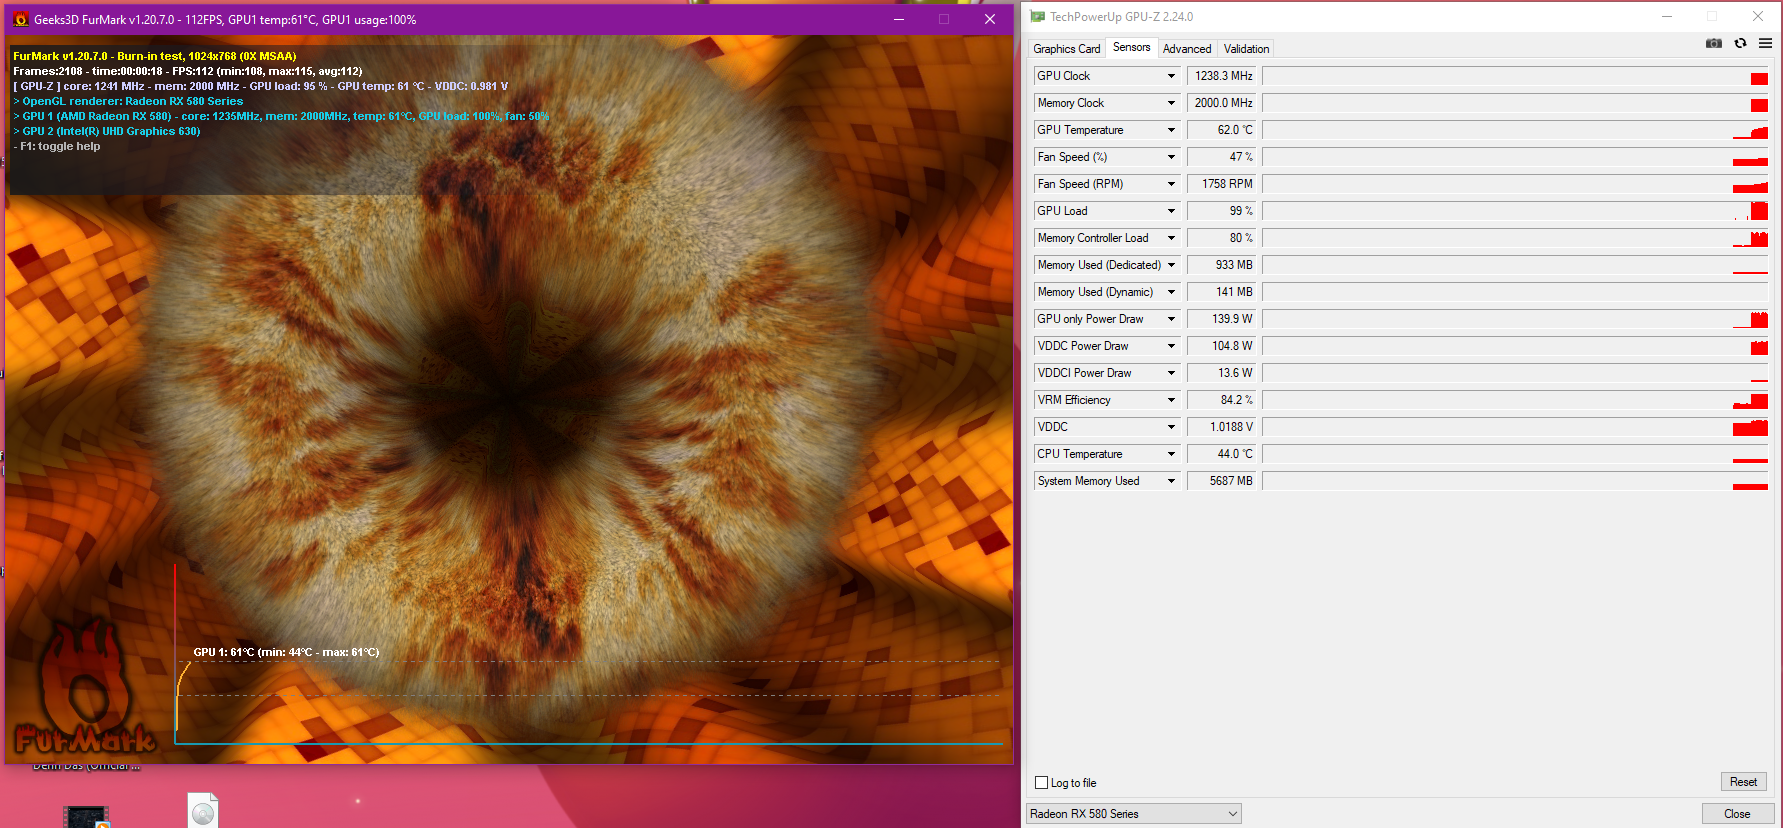The image size is (1783, 828).
Task: Open the Radeon RX 580 Series GPU selector
Action: click(1134, 814)
